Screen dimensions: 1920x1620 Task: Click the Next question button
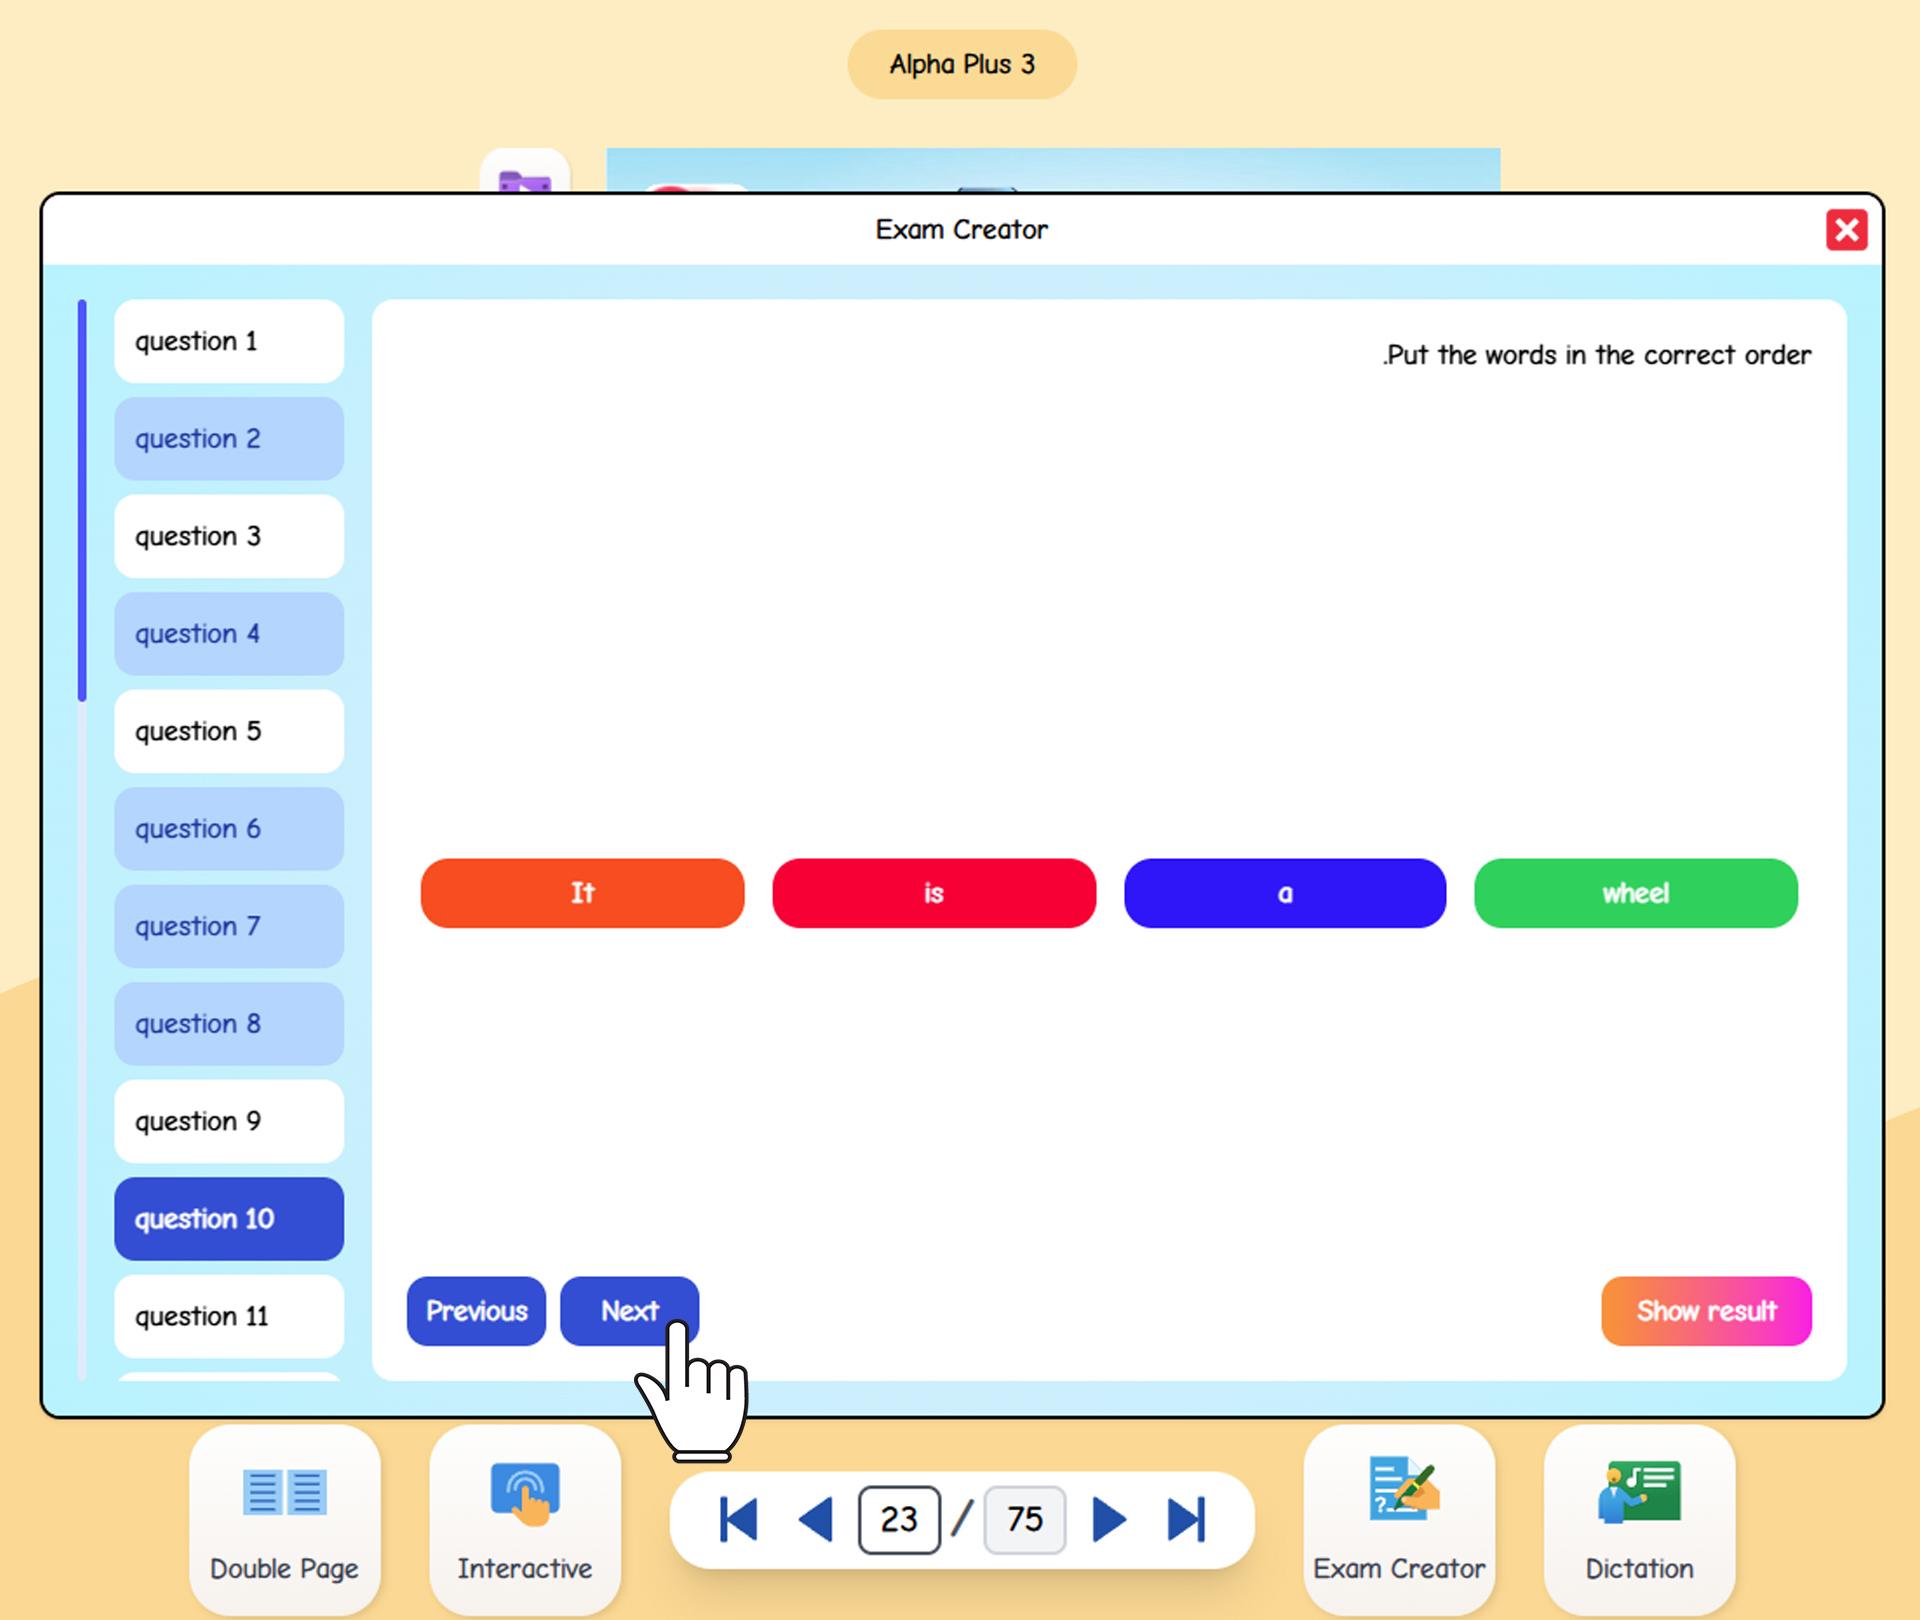(629, 1311)
